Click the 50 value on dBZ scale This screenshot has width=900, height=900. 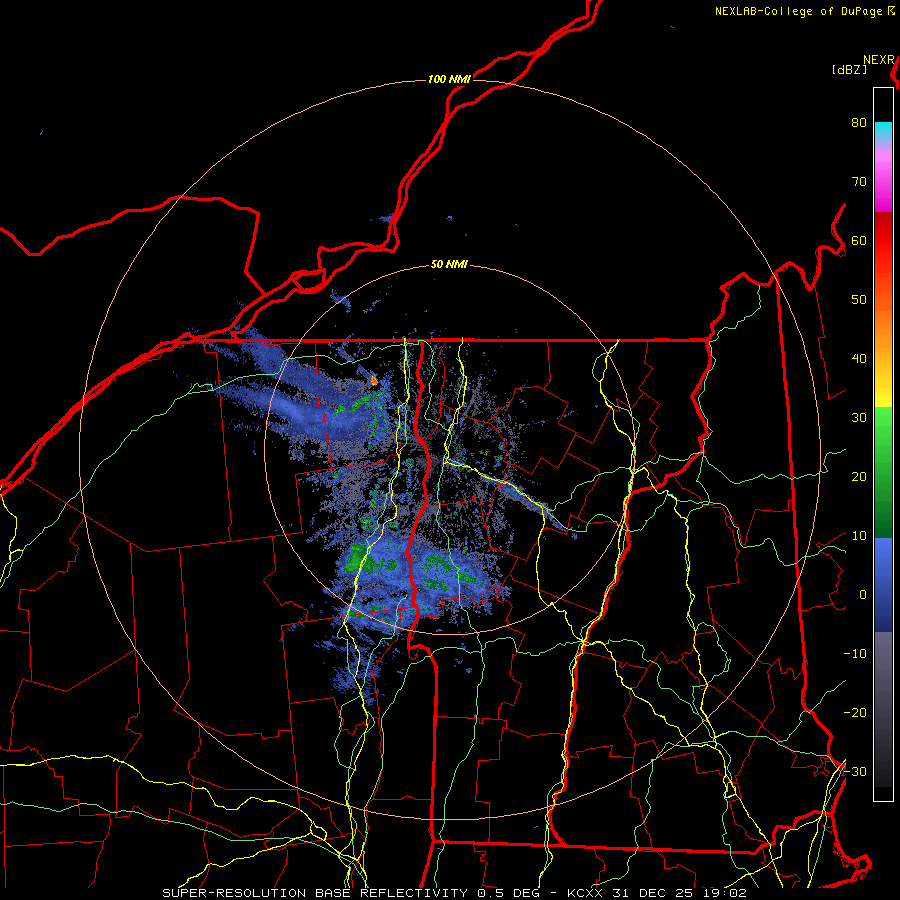pyautogui.click(x=859, y=300)
